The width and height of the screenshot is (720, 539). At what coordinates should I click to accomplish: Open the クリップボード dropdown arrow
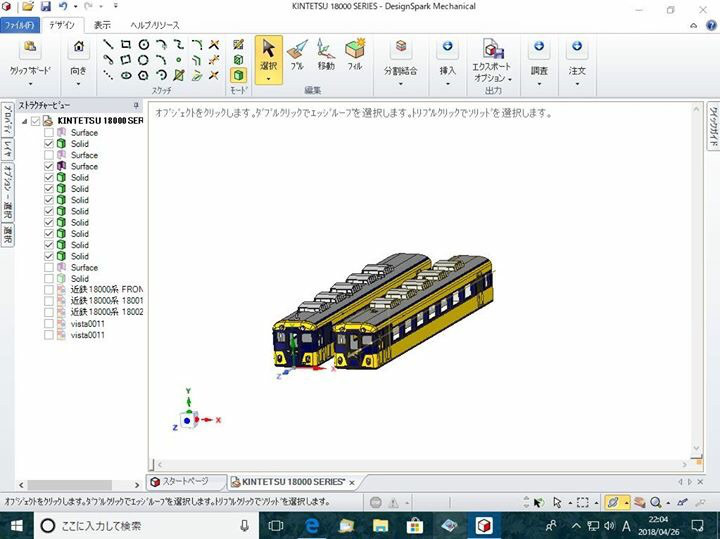30,84
